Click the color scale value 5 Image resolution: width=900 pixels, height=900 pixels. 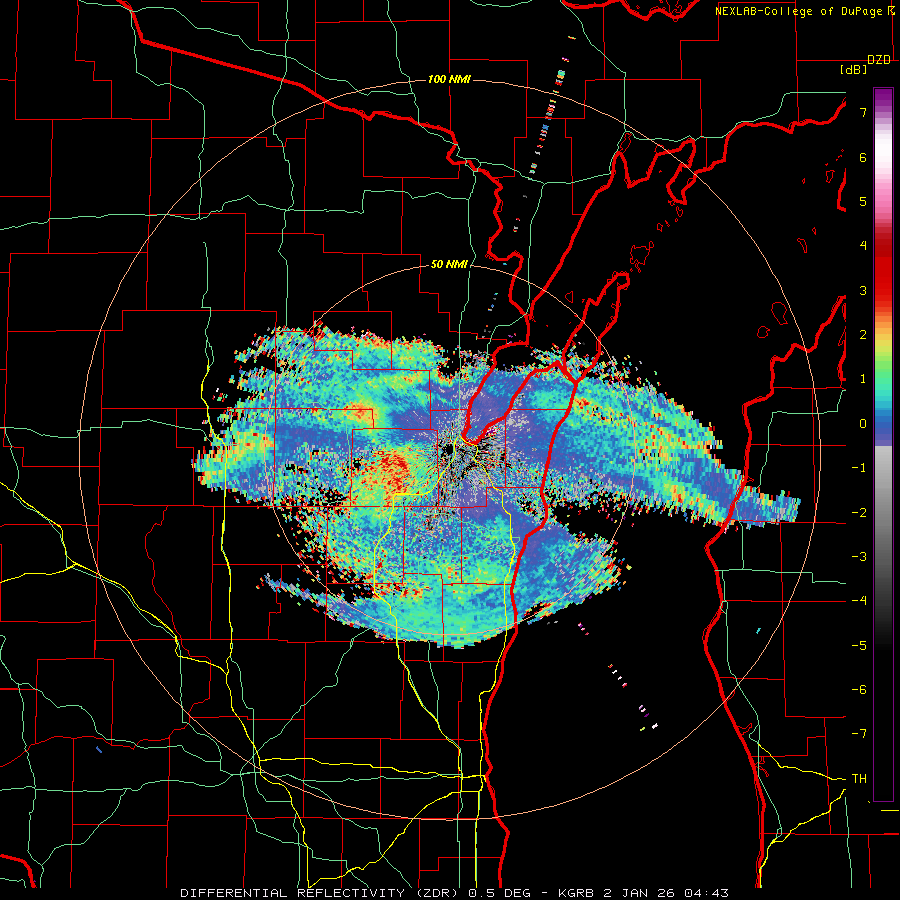tap(863, 201)
